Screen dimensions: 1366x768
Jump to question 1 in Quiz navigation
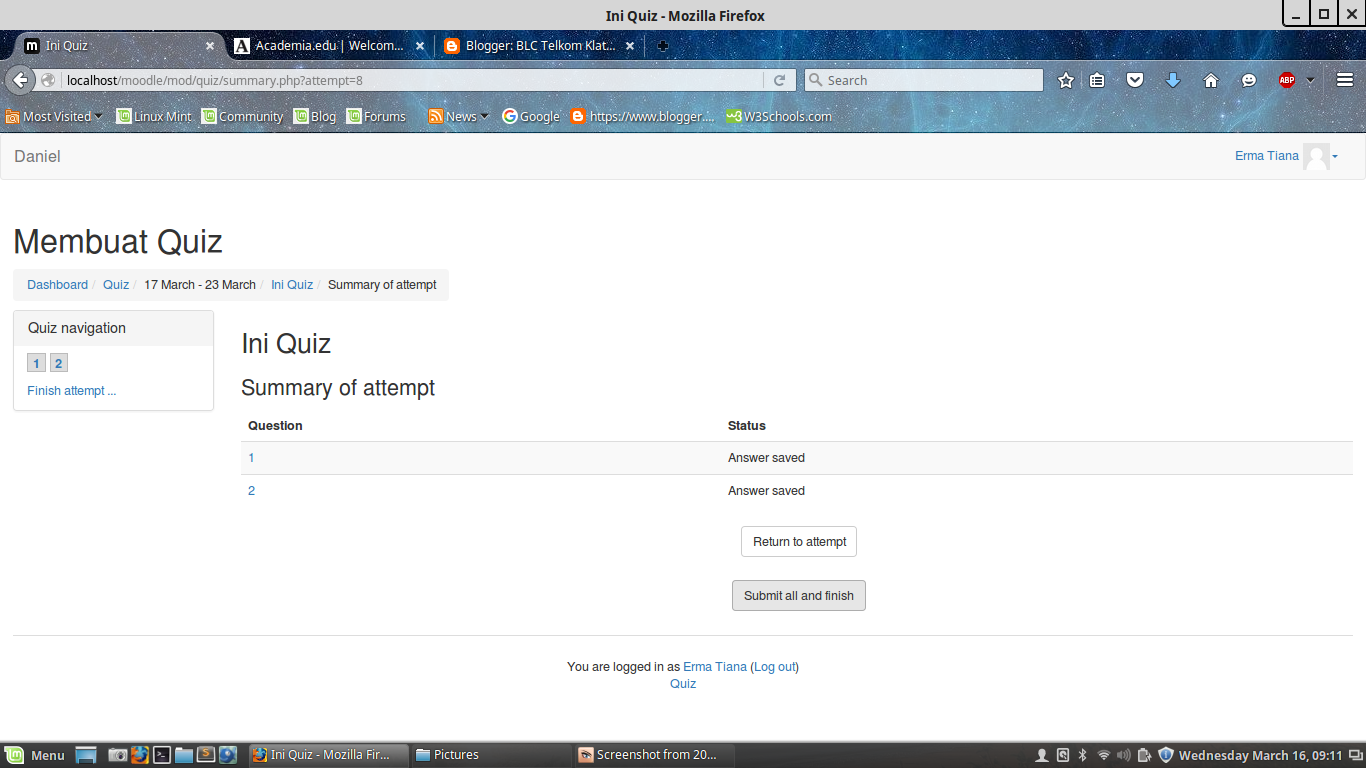(37, 363)
